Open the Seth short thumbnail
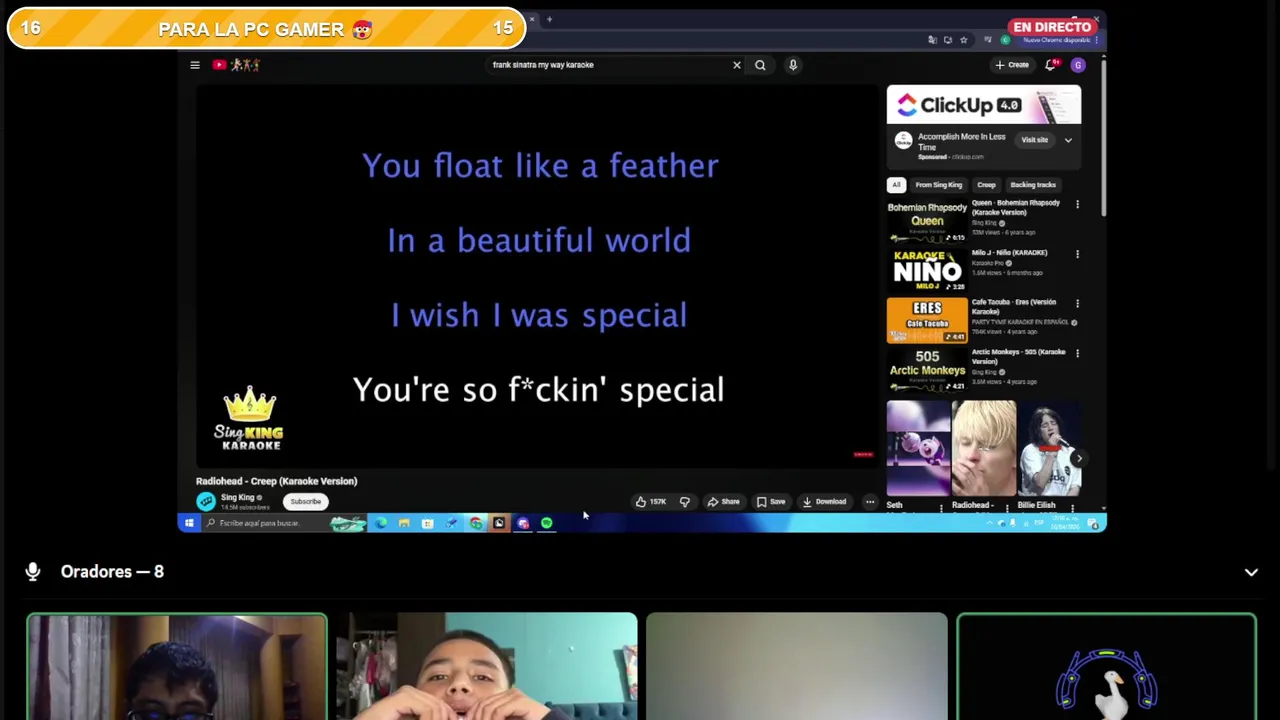The height and width of the screenshot is (720, 1280). click(x=918, y=449)
